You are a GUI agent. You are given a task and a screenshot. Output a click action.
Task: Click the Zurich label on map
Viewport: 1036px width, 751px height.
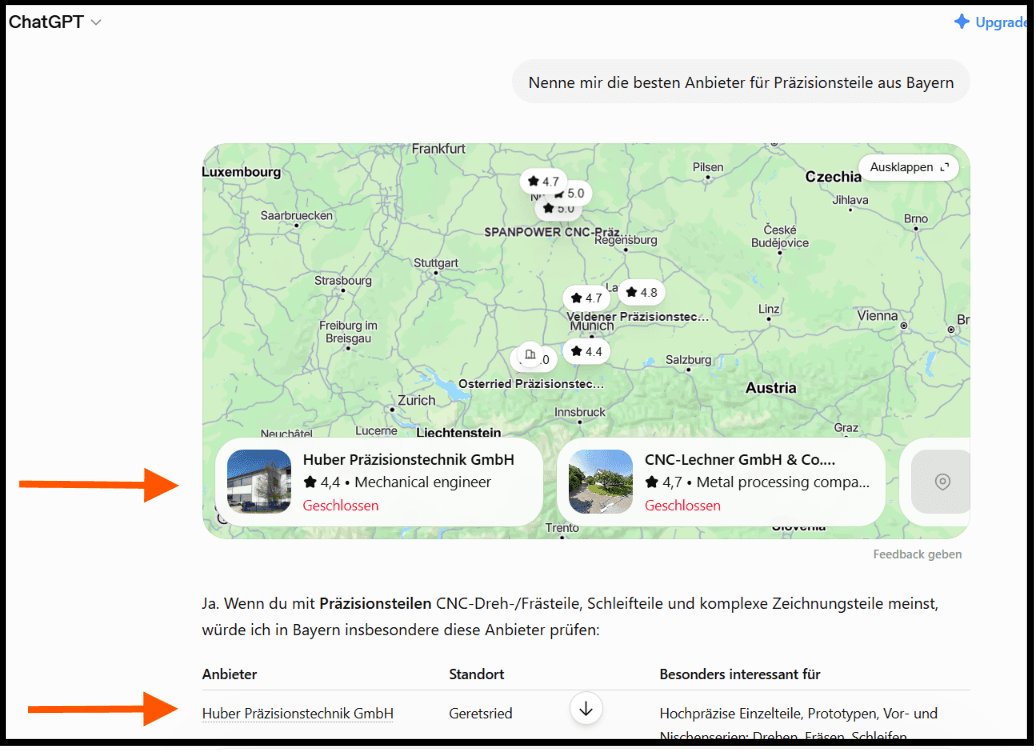[416, 400]
